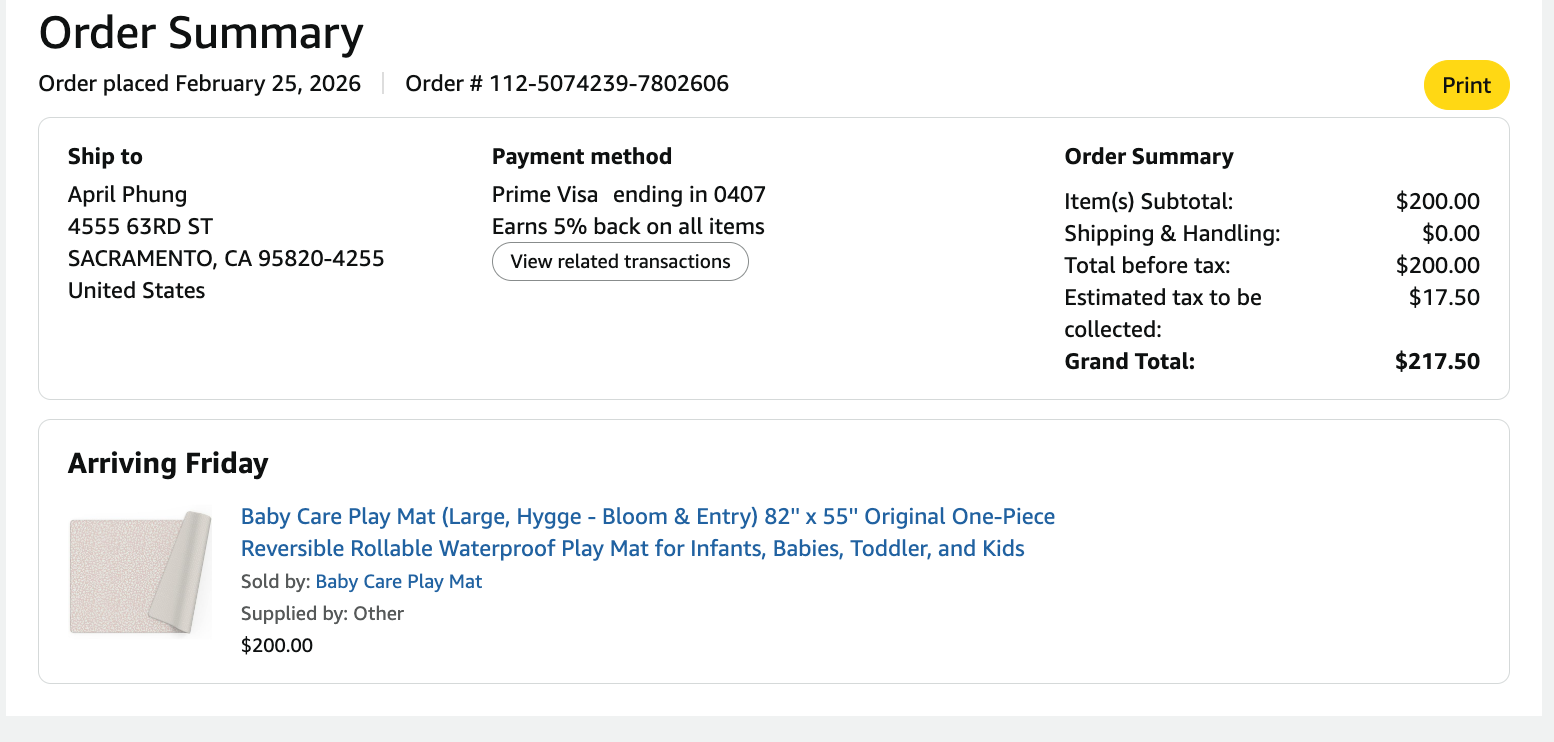Viewport: 1554px width, 742px height.
Task: Click the street address 4555 63RD ST
Action: (x=140, y=226)
